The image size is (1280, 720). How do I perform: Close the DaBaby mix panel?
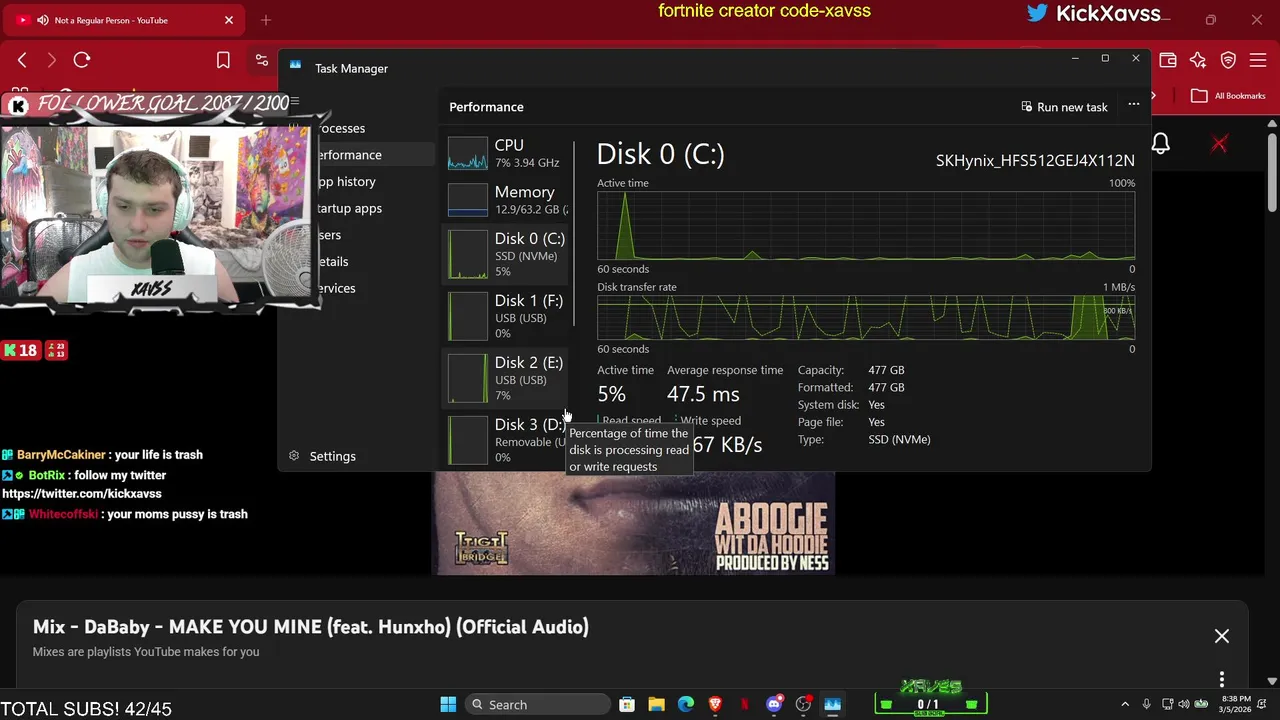click(1222, 636)
